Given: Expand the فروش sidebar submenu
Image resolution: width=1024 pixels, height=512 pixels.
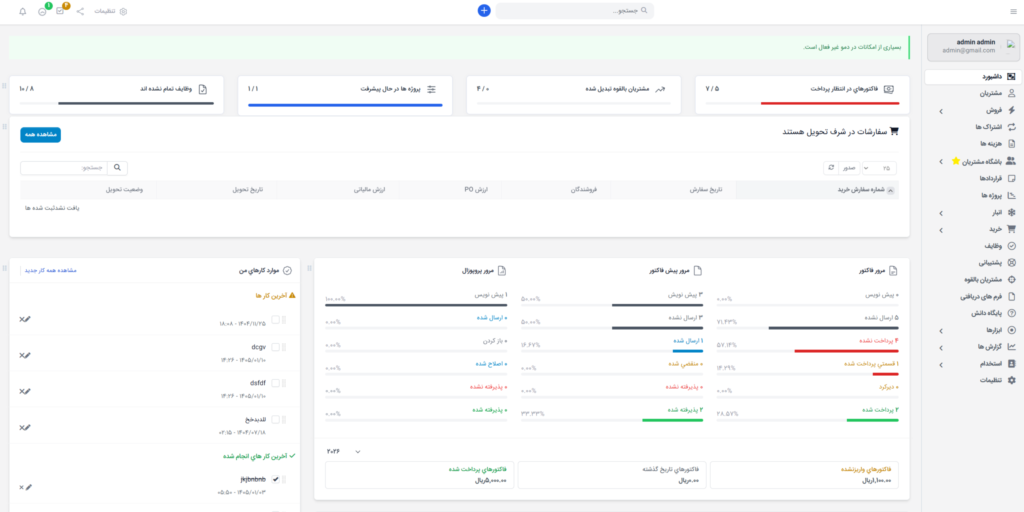Looking at the screenshot, I should coord(941,111).
